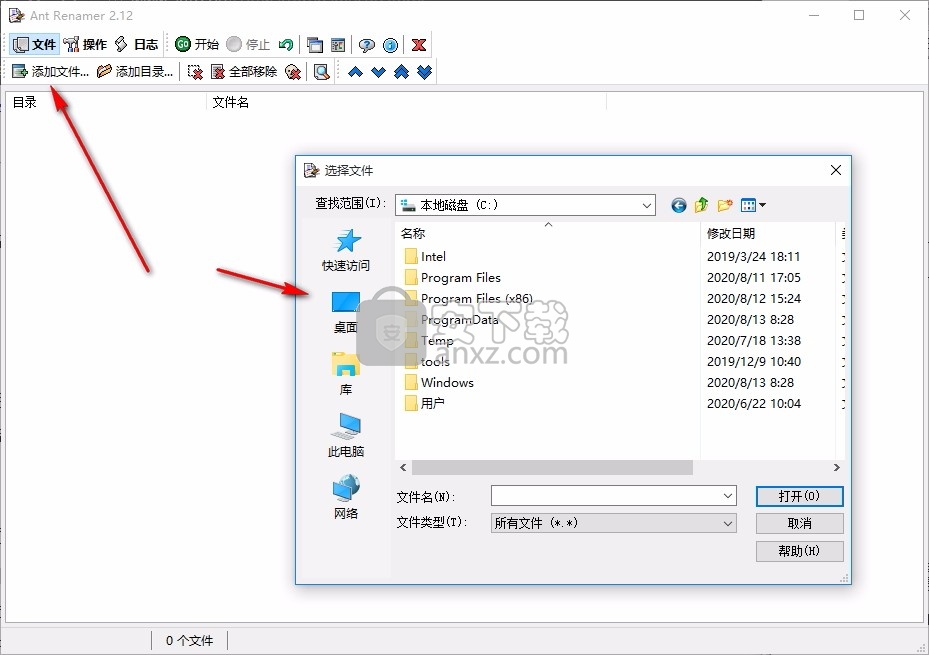Start renaming with the 开始 Go button
The image size is (929, 655).
[197, 44]
